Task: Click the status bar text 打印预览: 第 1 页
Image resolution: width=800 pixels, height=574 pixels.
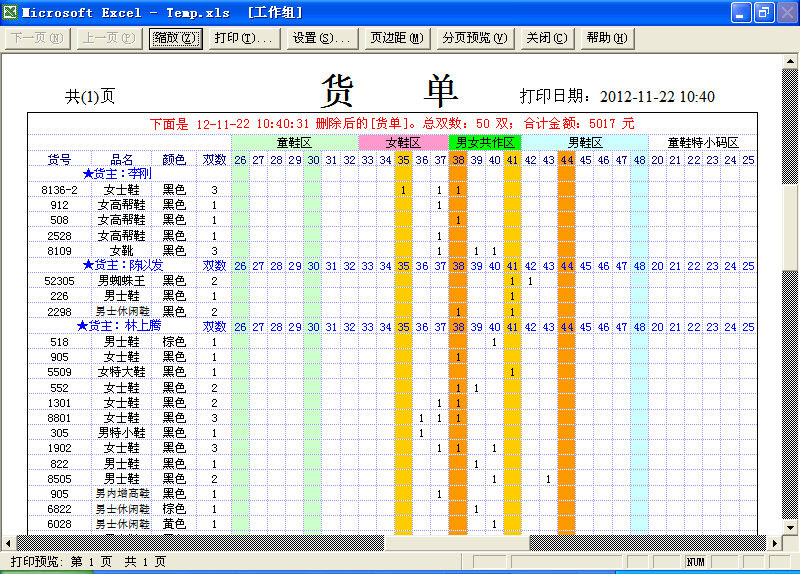Action: [x=61, y=562]
